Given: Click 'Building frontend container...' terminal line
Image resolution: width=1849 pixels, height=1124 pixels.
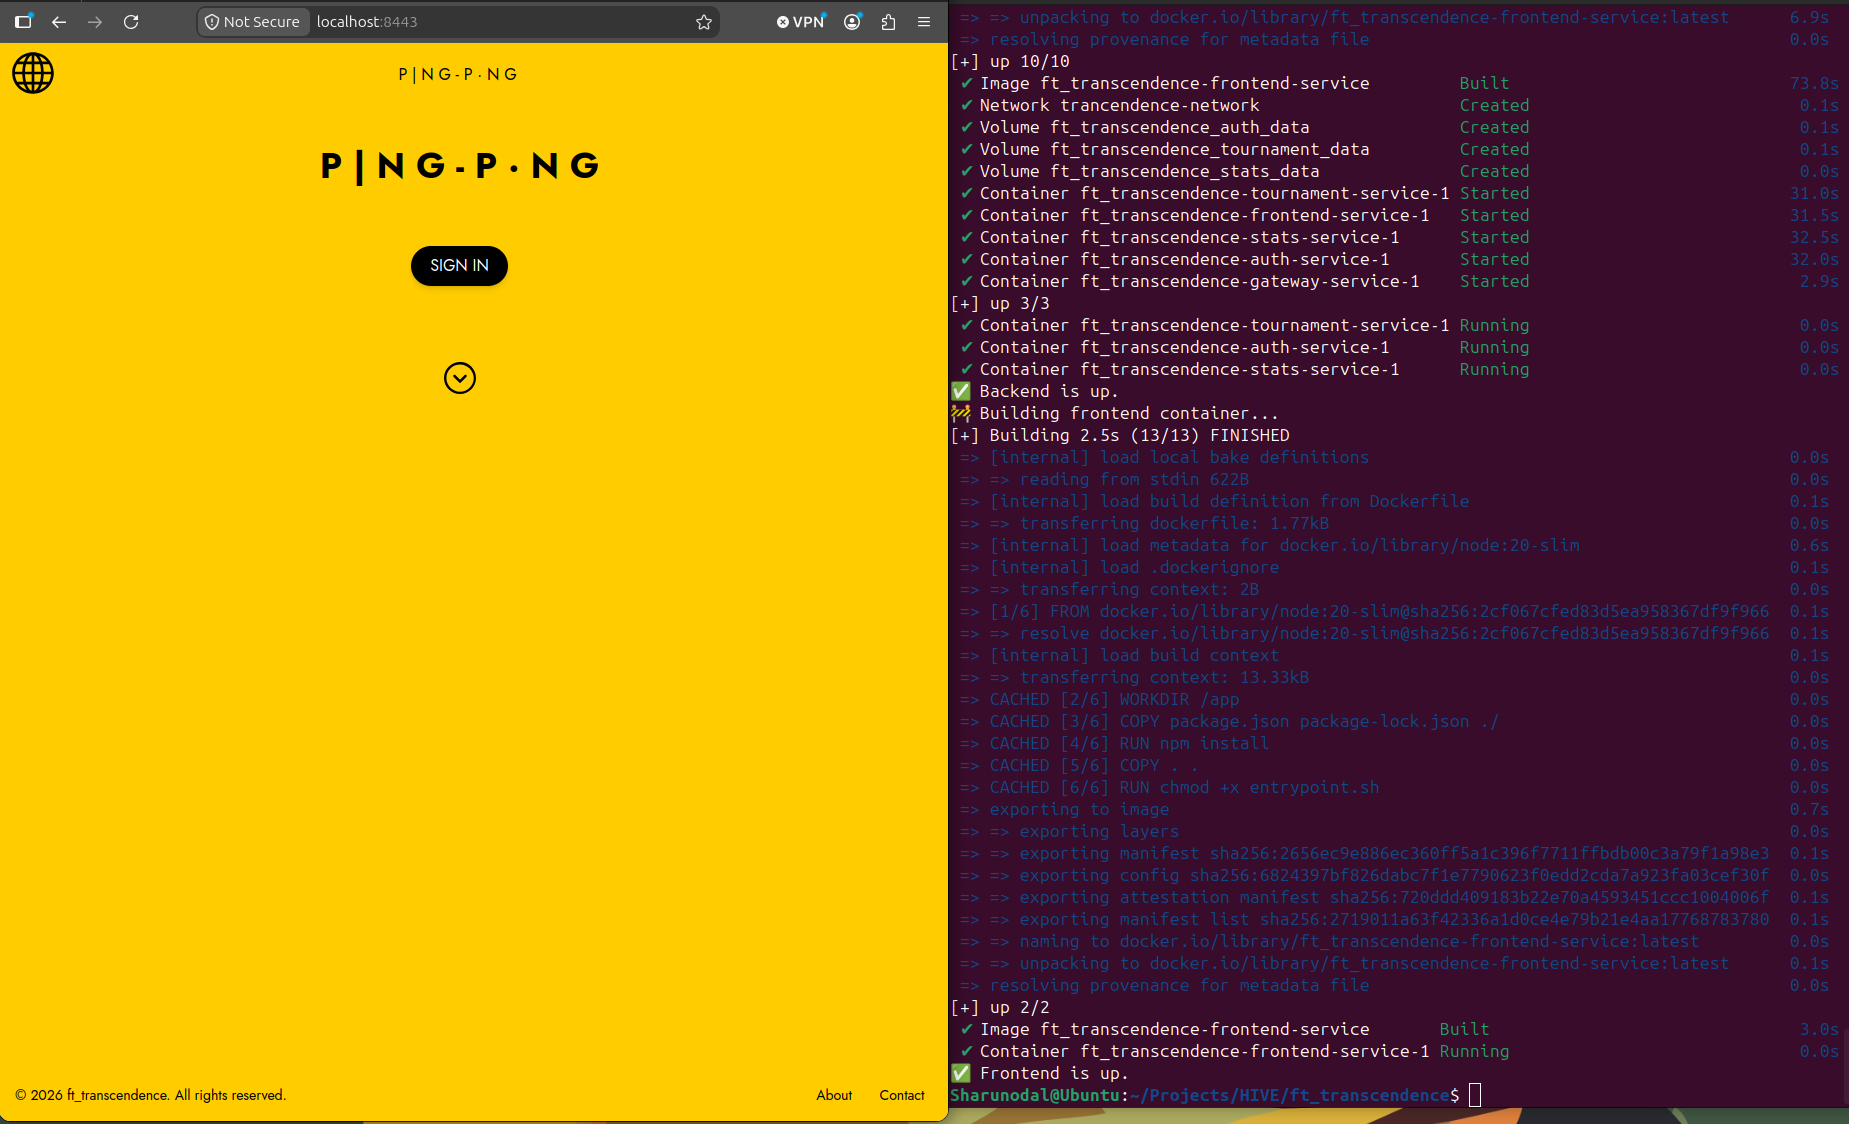Looking at the screenshot, I should 1129,413.
